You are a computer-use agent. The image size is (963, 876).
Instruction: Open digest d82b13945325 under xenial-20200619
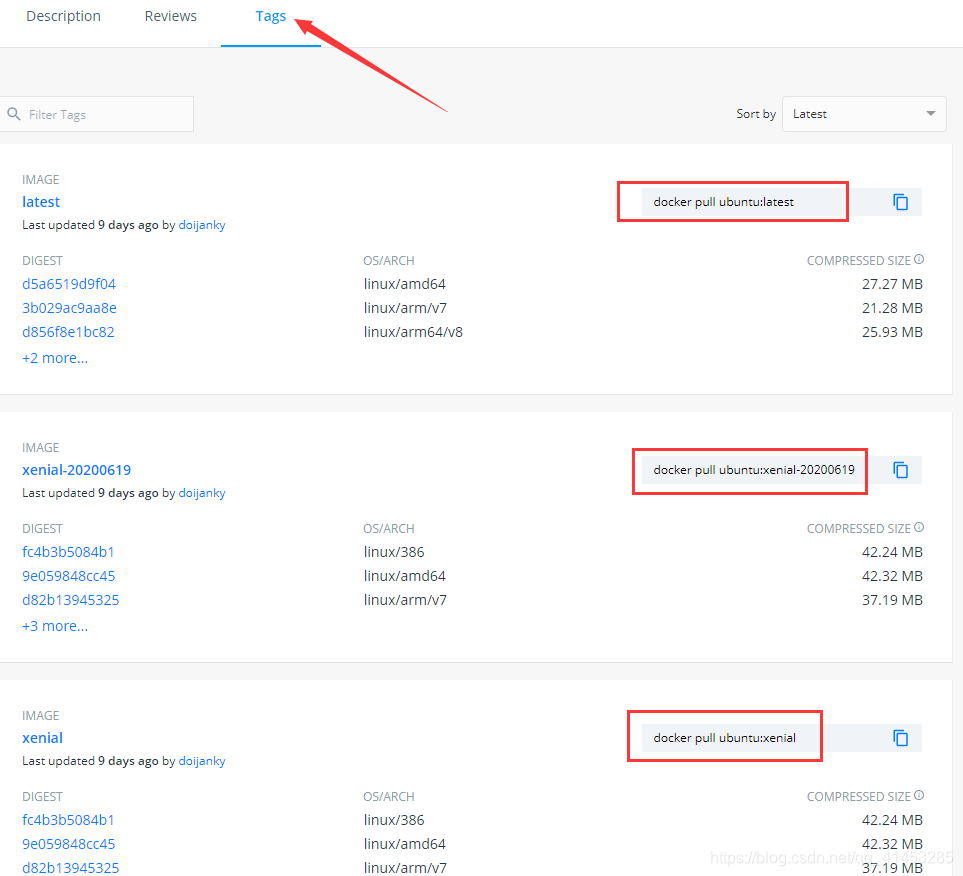71,600
